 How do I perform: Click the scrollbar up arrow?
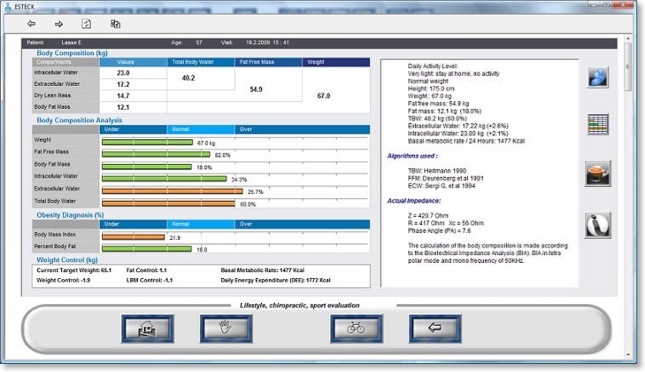point(628,38)
